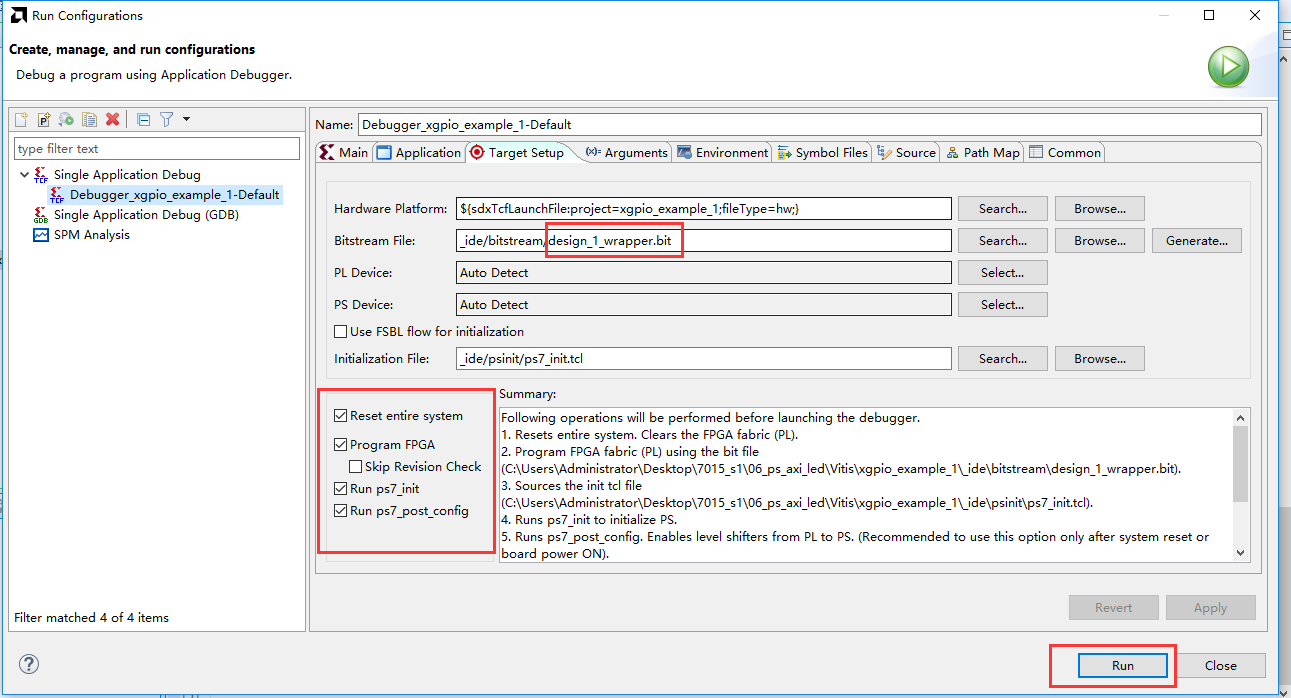1291x698 pixels.
Task: Switch to Symbol Files tab
Action: click(x=822, y=152)
